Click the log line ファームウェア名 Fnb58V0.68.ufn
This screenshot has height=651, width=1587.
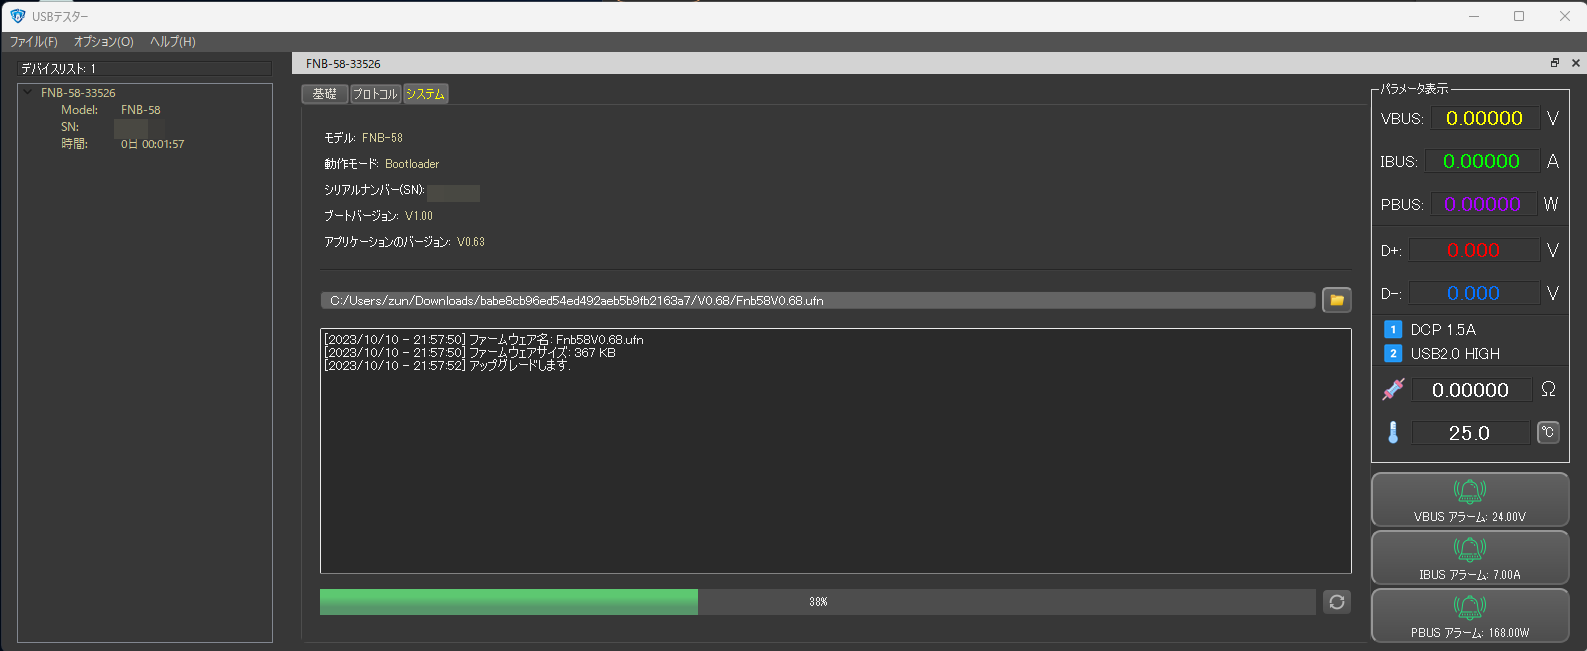coord(483,340)
